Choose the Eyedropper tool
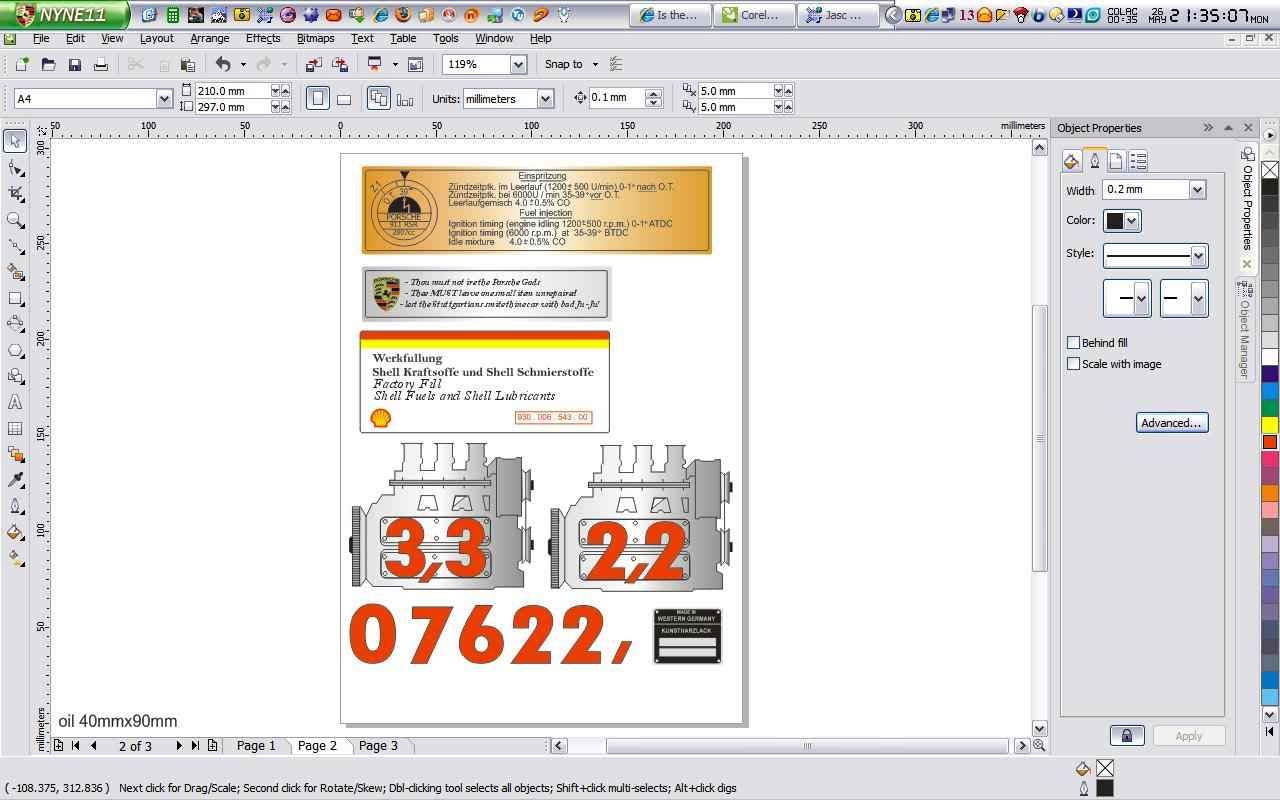Screen dimensions: 1280x800 15,480
